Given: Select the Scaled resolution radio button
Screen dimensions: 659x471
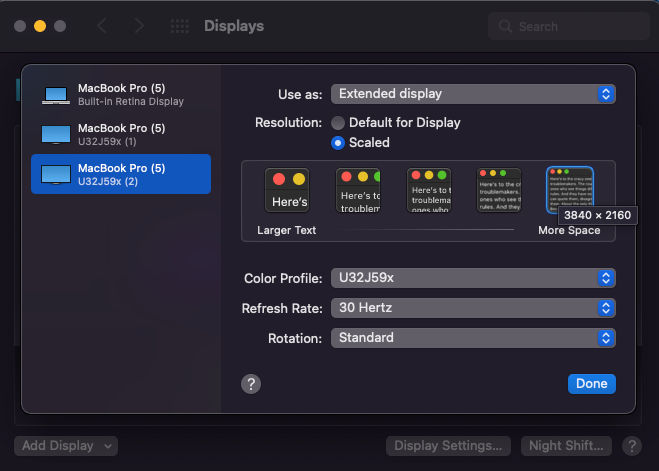Looking at the screenshot, I should (338, 143).
